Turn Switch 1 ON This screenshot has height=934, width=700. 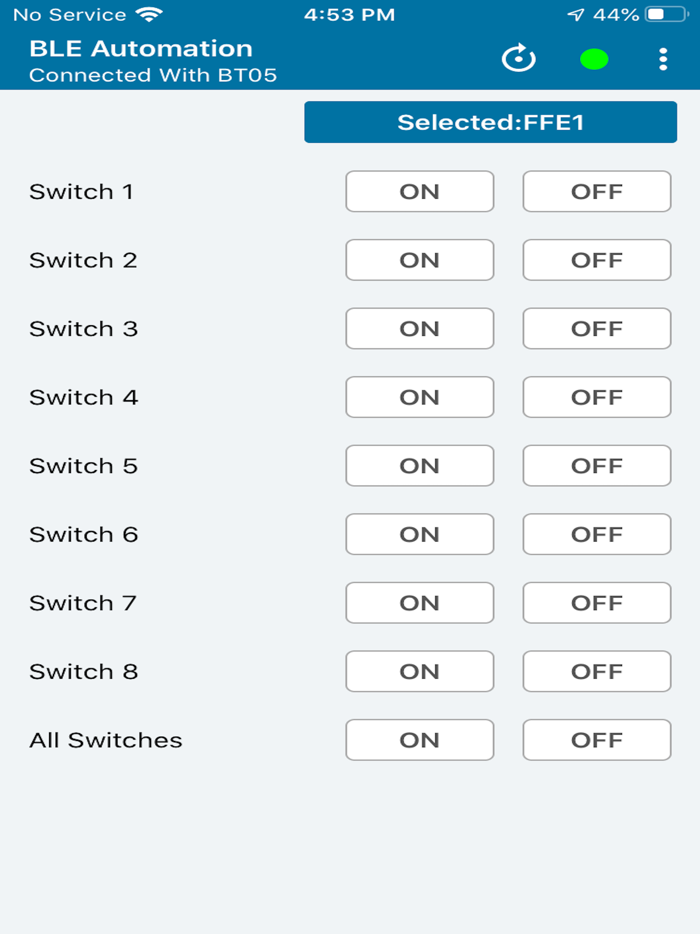coord(419,191)
